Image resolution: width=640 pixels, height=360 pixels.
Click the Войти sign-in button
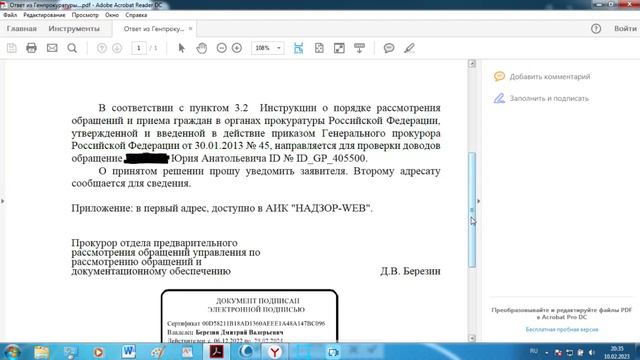click(x=625, y=29)
